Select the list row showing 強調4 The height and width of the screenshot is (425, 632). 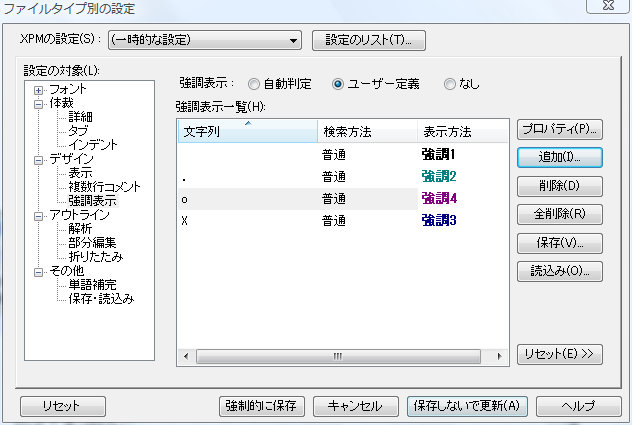tap(343, 199)
